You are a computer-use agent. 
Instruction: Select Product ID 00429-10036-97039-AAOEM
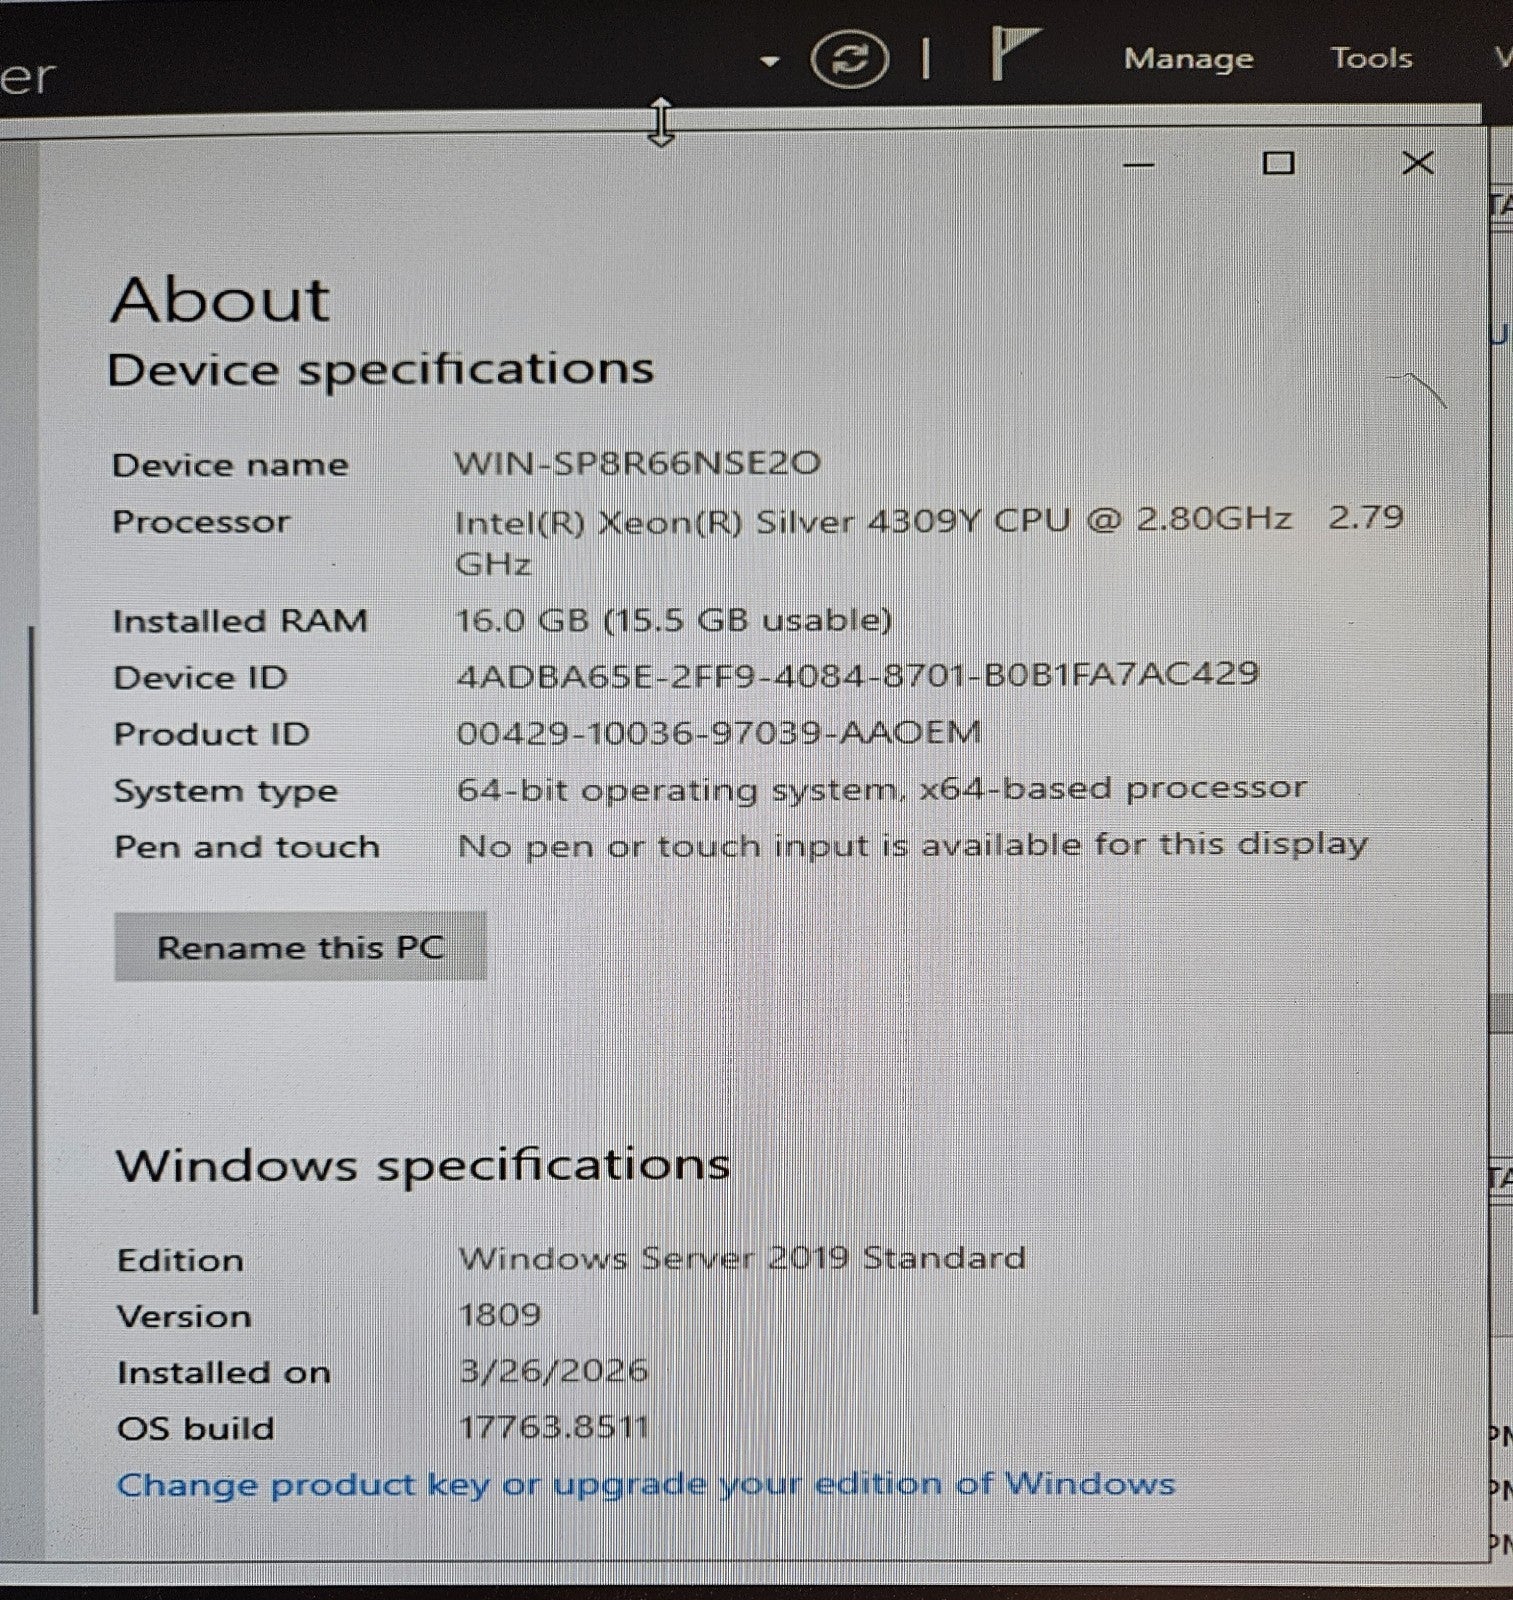pos(719,733)
